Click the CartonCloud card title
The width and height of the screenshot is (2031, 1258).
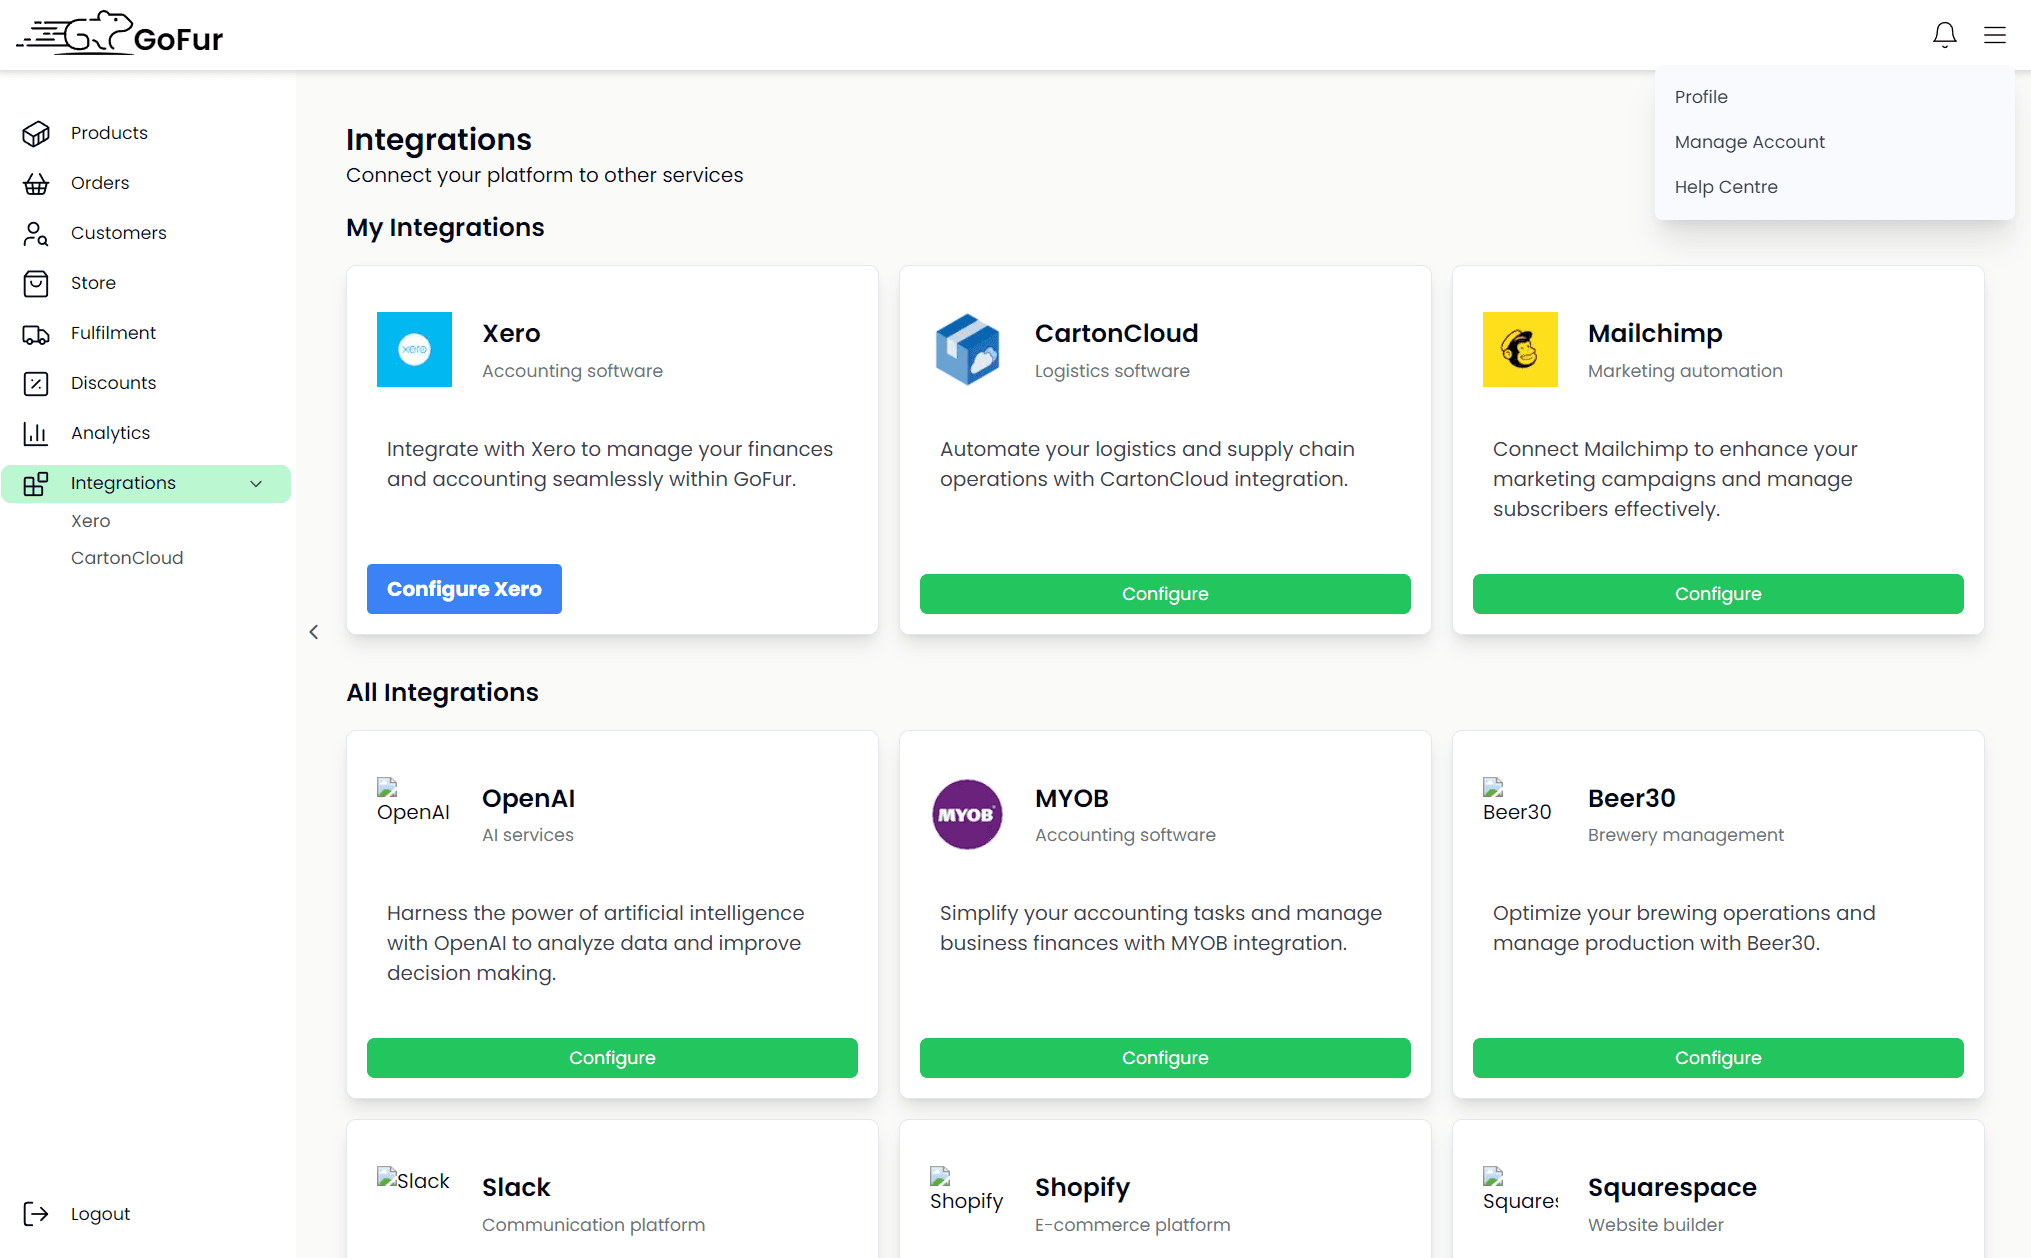(1116, 333)
